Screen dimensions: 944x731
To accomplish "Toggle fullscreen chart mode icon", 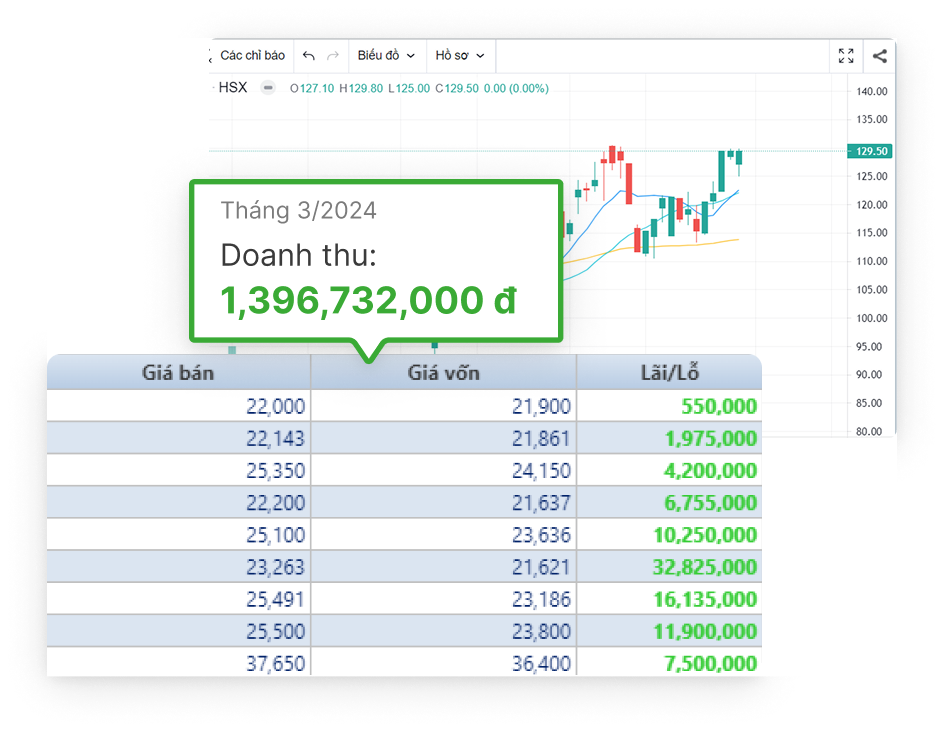I will (846, 56).
